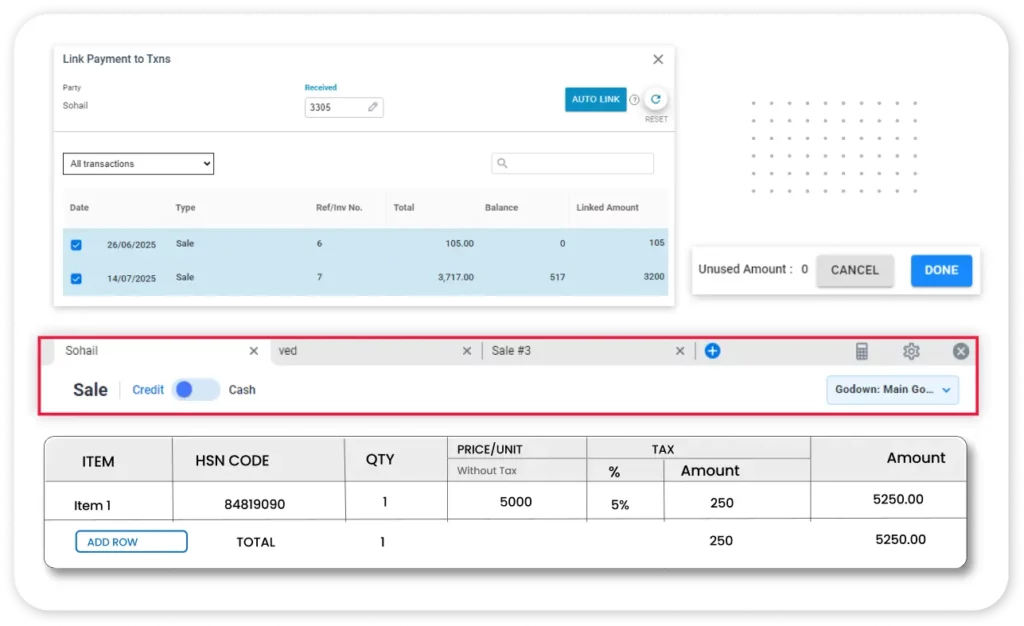Uncheck the 26/06/2025 sale transaction checkbox
This screenshot has width=1024, height=626.
coord(76,244)
